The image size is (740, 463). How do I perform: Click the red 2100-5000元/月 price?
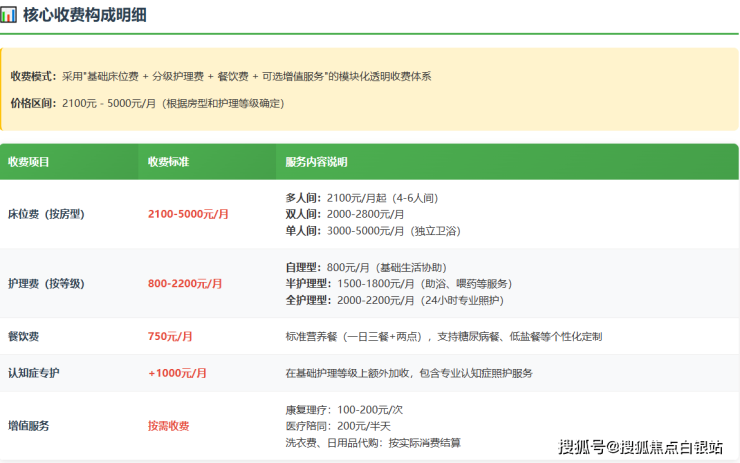click(x=189, y=214)
